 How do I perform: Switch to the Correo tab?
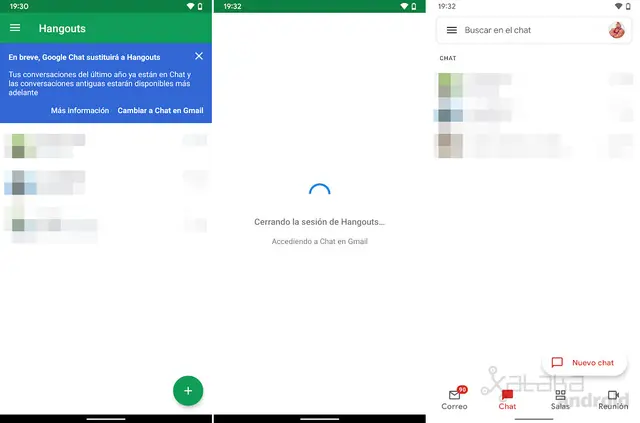pyautogui.click(x=454, y=399)
